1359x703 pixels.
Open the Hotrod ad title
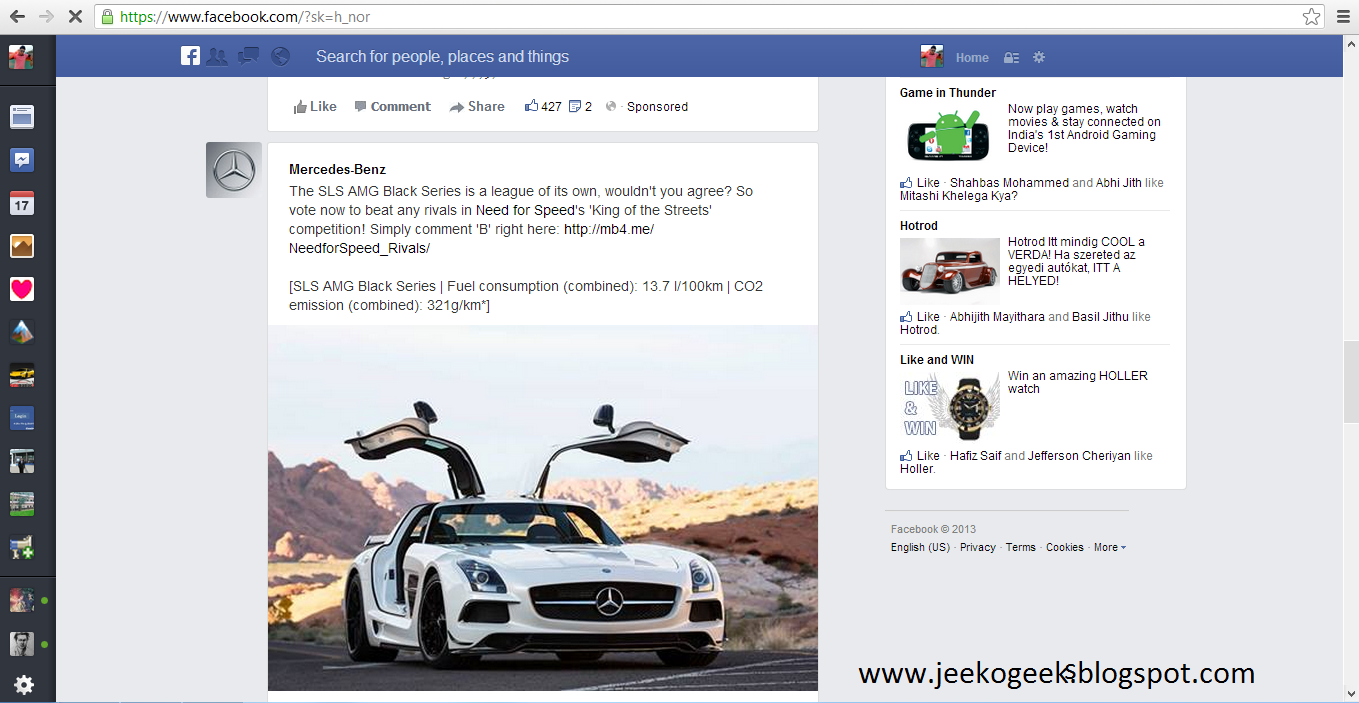click(919, 226)
